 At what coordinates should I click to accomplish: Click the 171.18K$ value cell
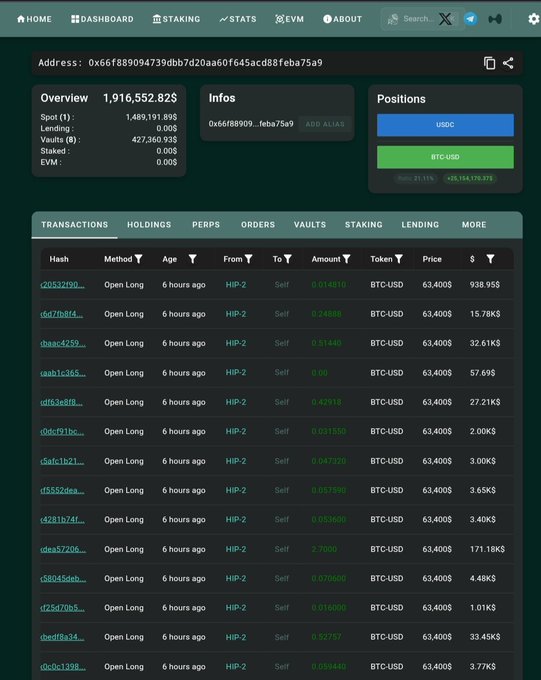pyautogui.click(x=487, y=549)
